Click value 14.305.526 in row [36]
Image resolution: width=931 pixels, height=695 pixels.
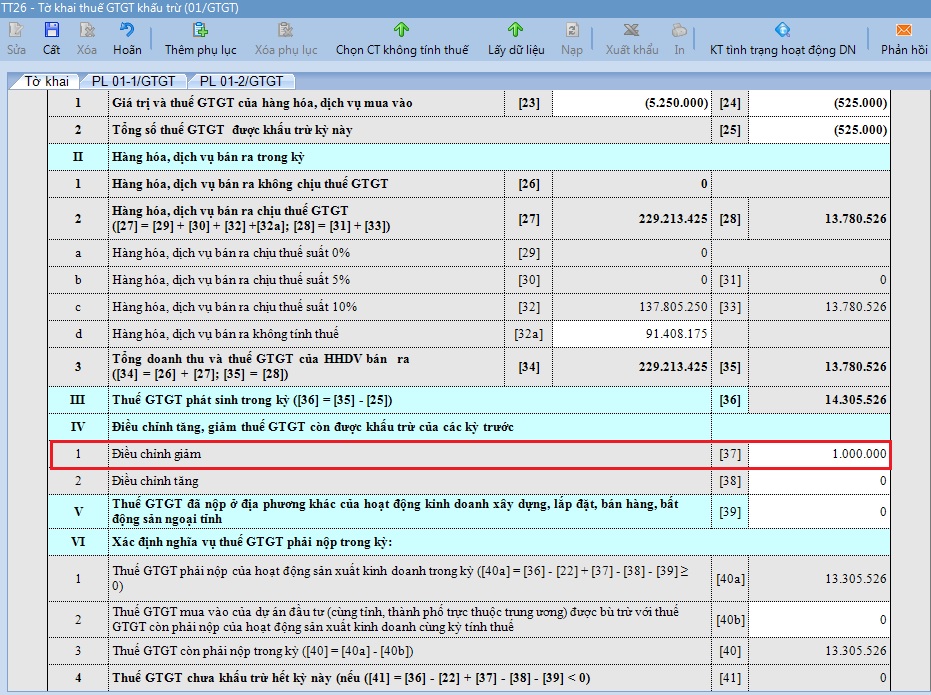pos(855,400)
